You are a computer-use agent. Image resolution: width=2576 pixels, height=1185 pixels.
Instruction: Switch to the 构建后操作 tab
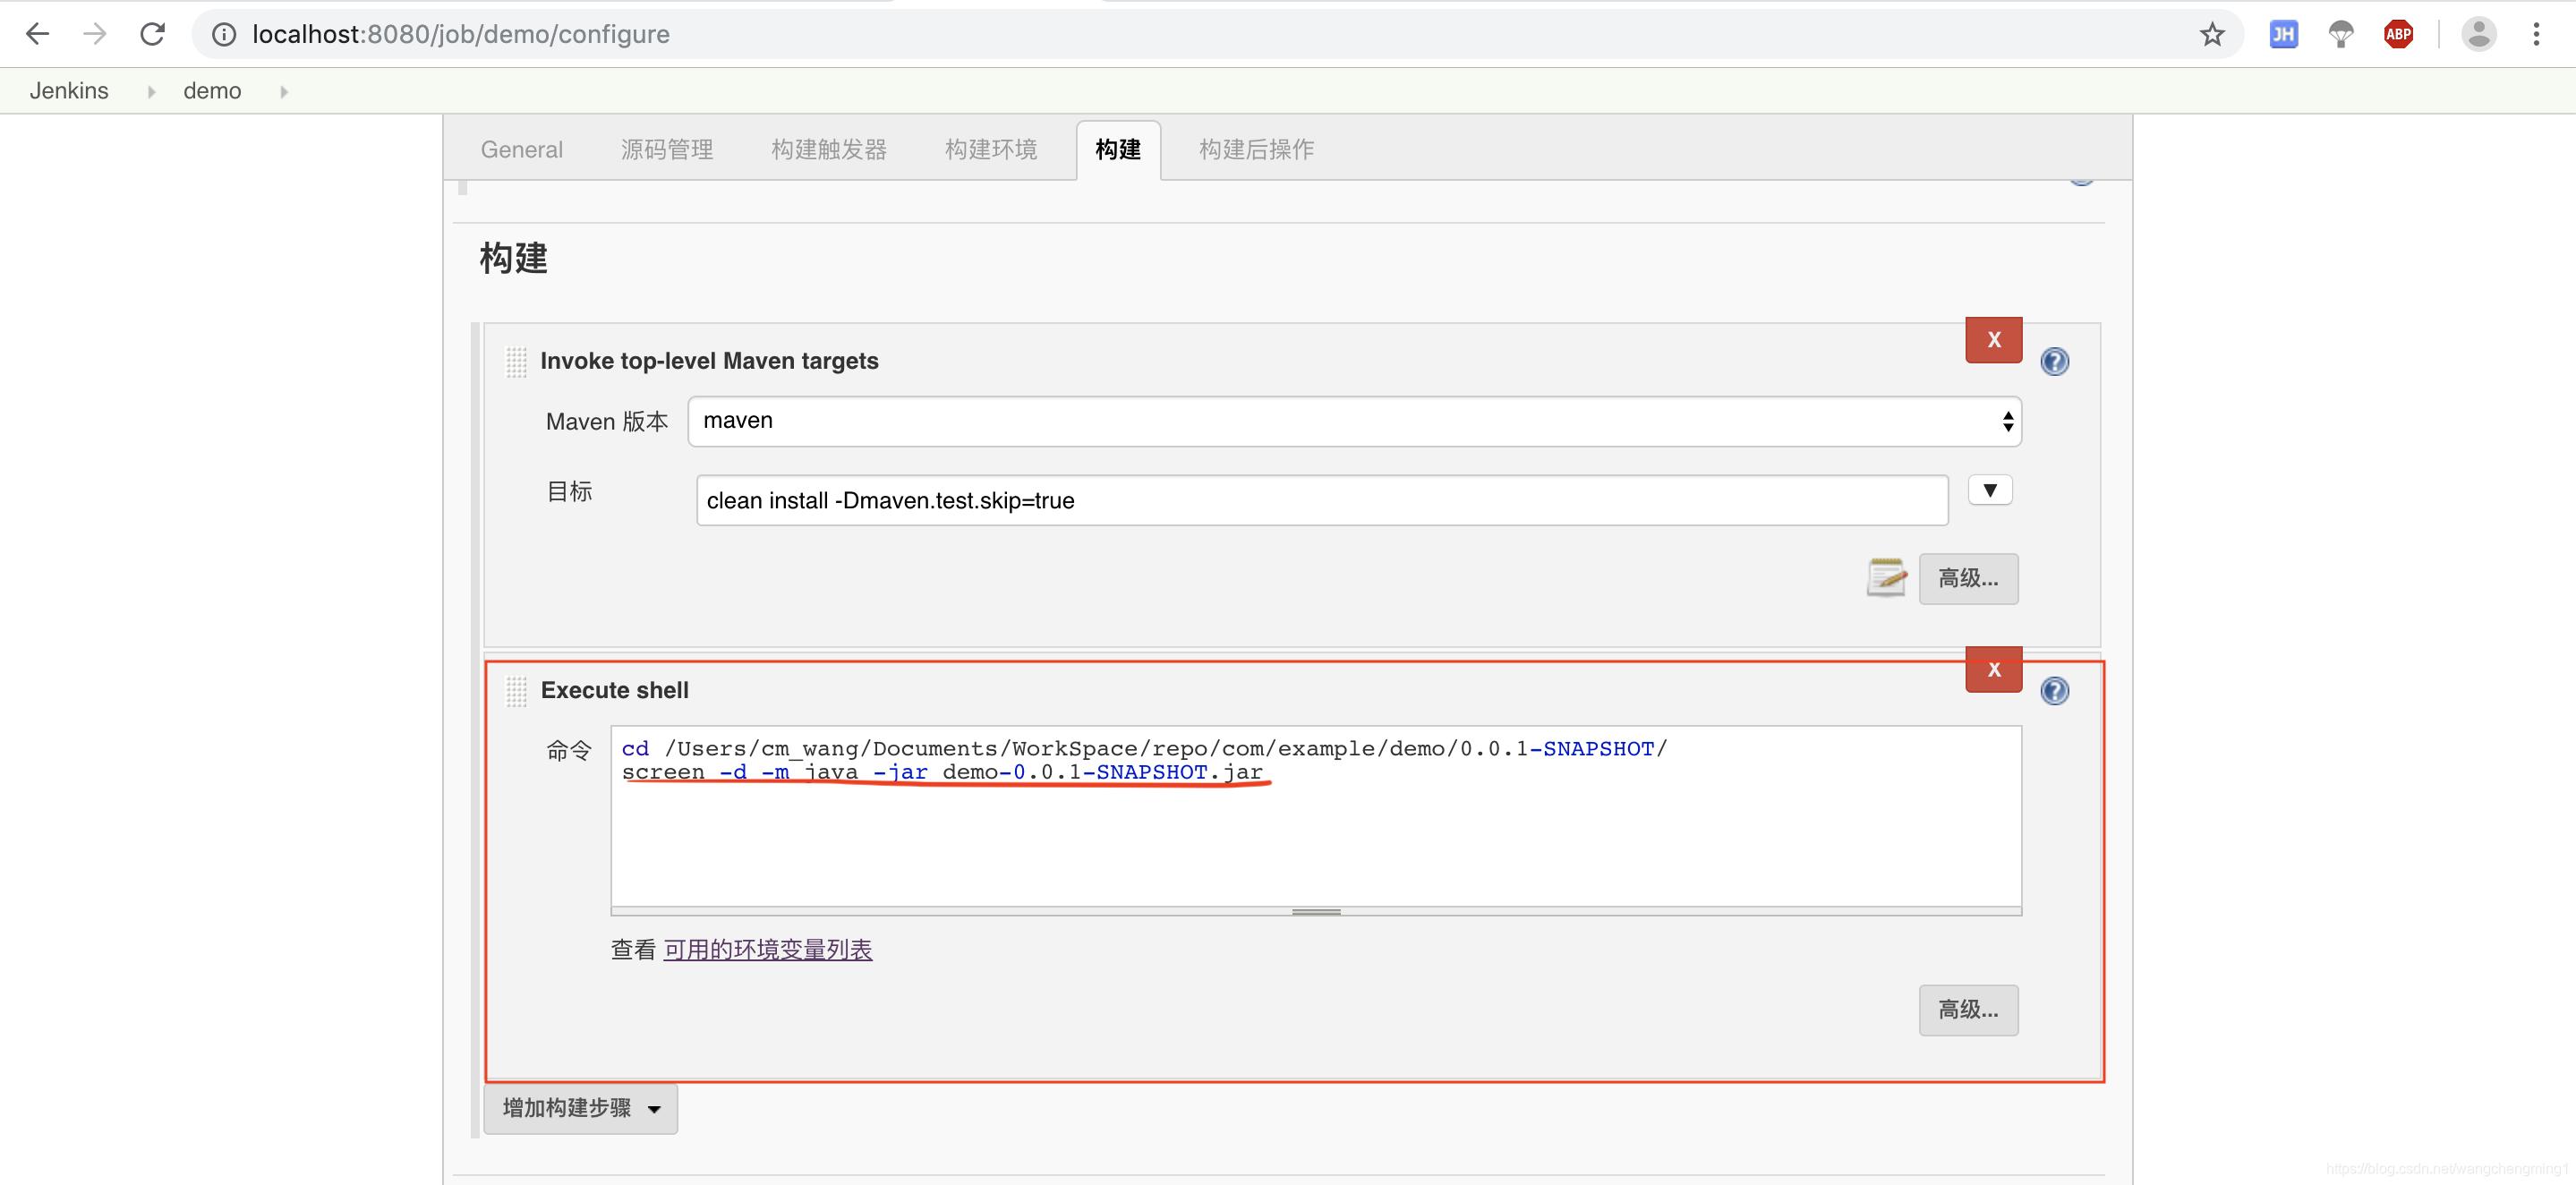pyautogui.click(x=1256, y=150)
